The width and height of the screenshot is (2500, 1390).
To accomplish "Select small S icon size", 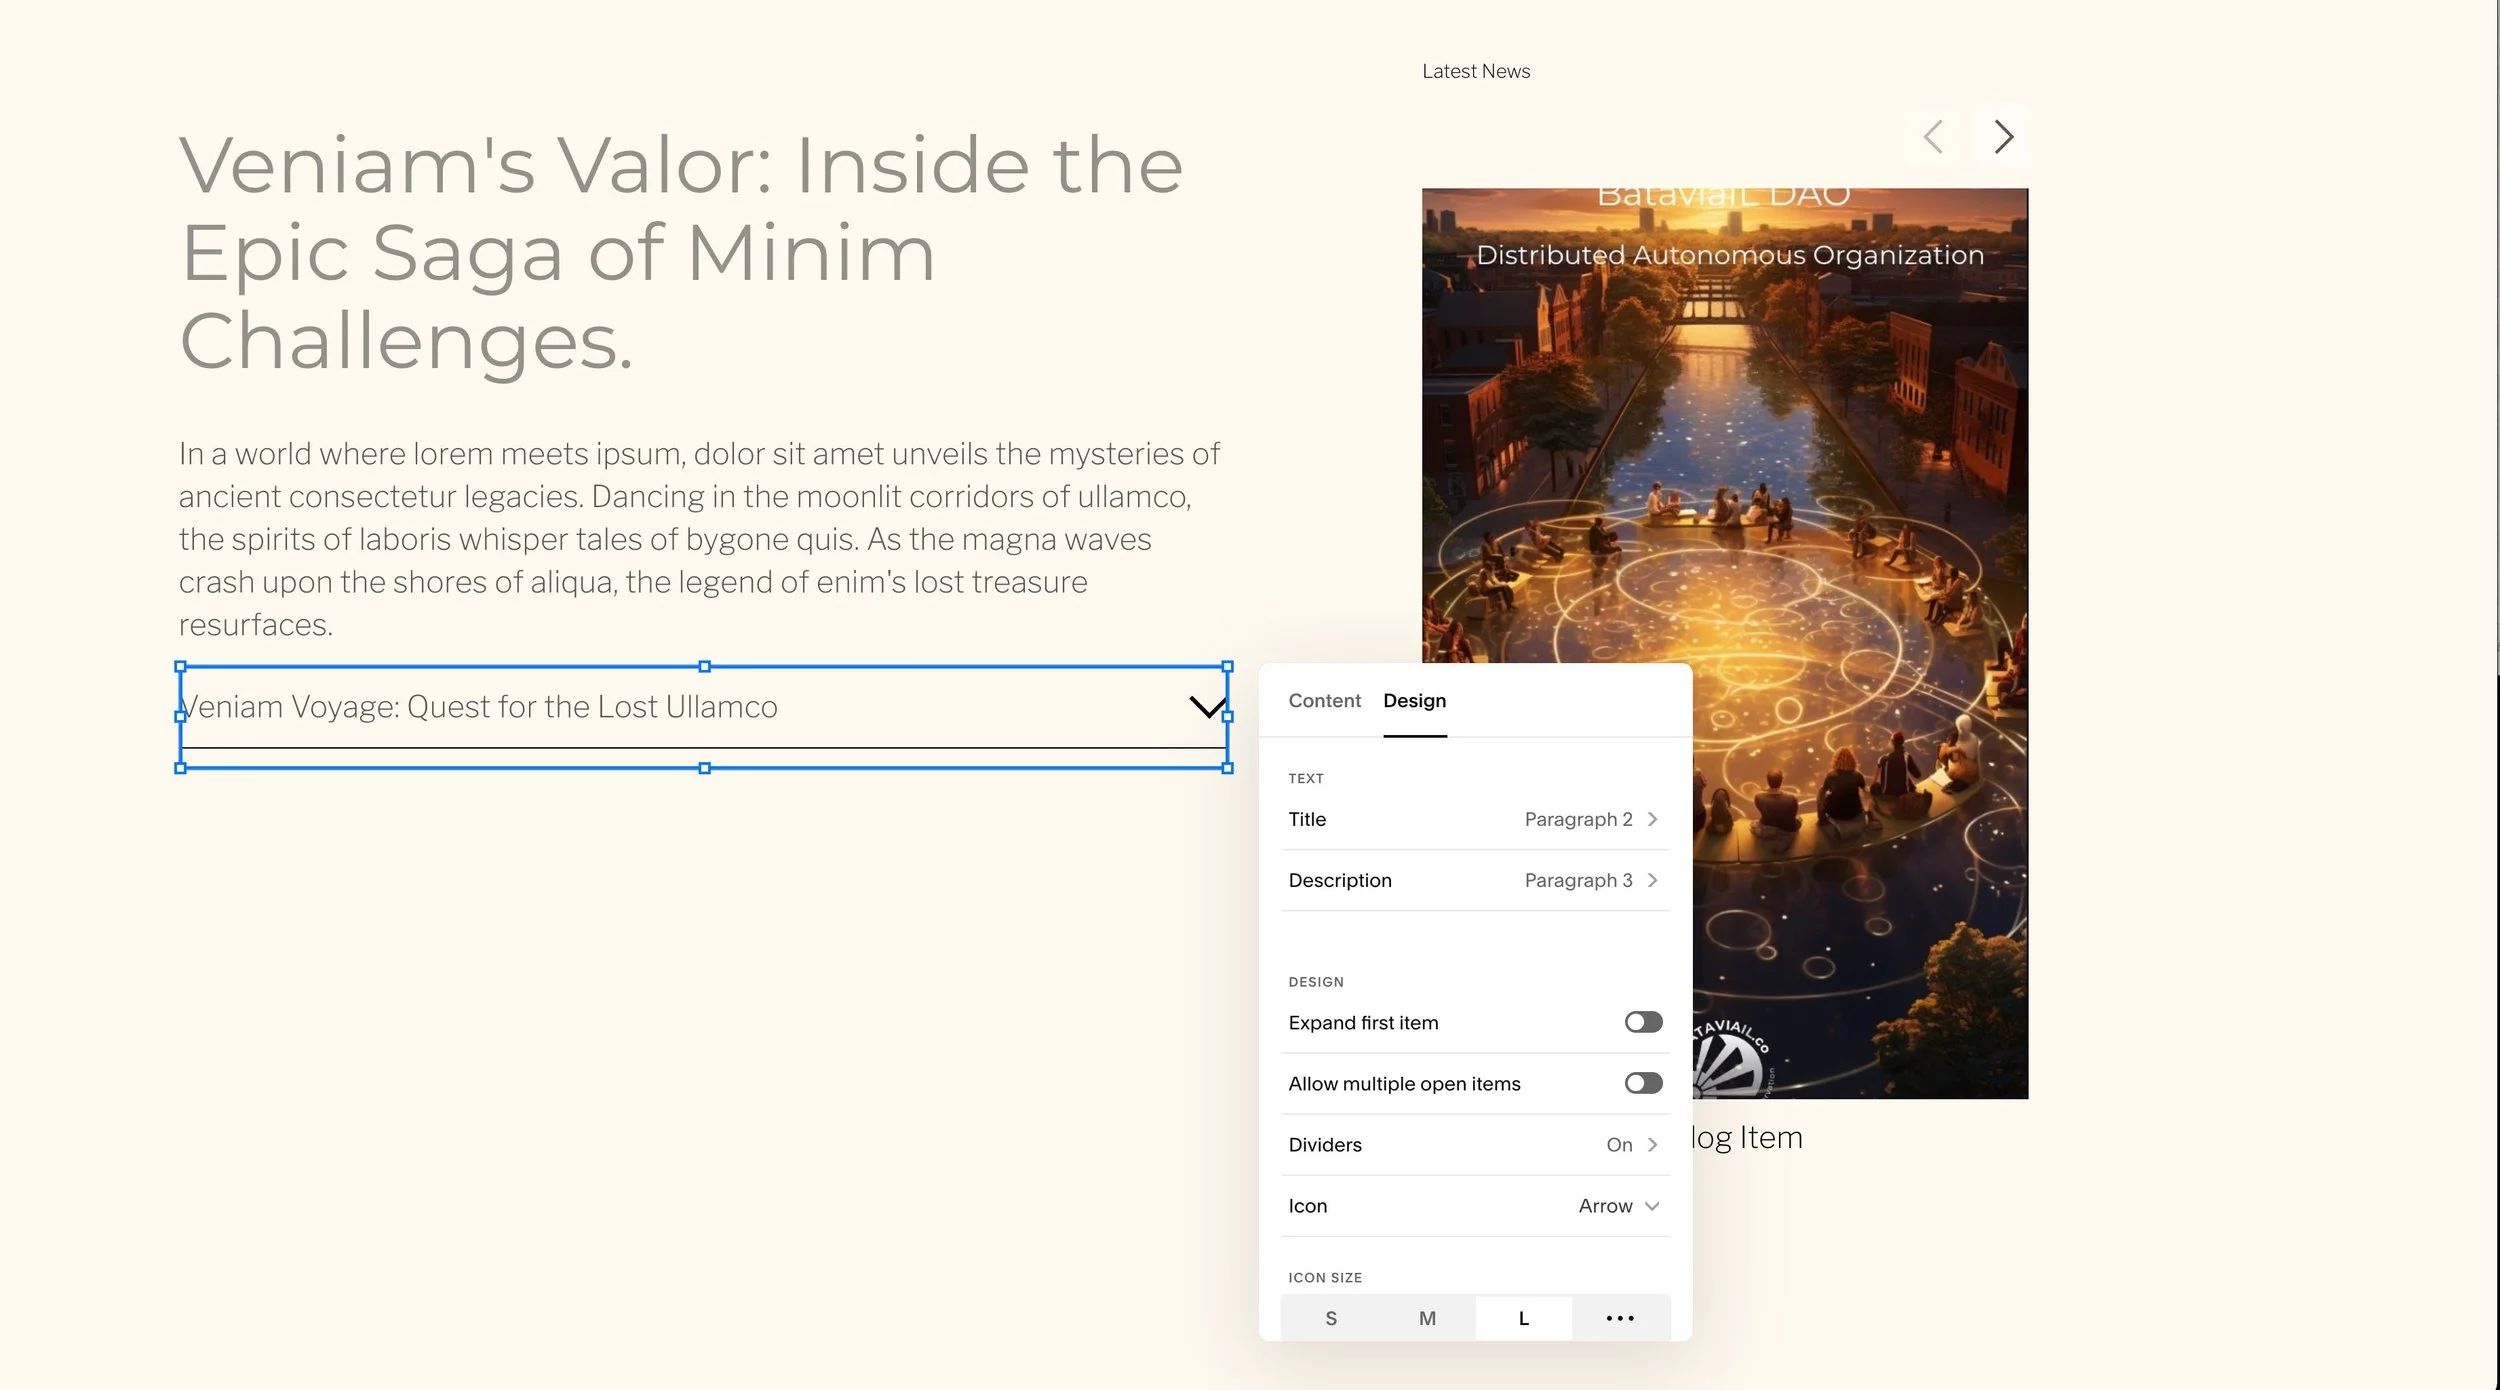I will (1330, 1318).
